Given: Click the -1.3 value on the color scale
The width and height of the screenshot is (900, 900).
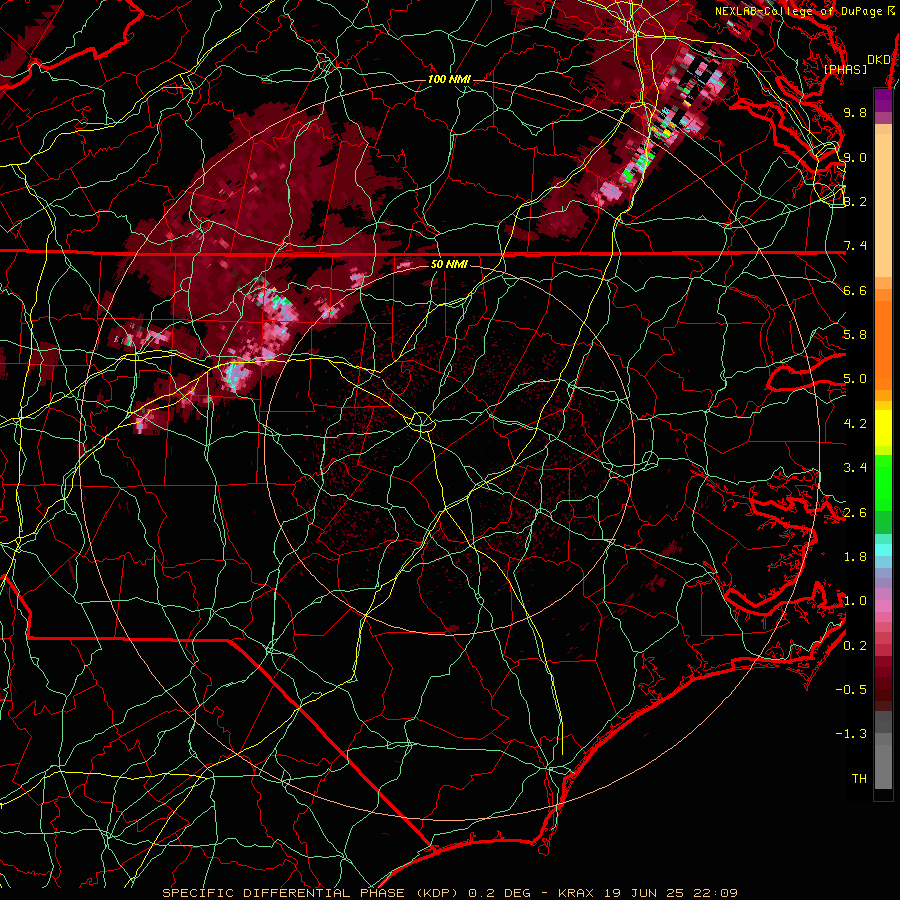Looking at the screenshot, I should pyautogui.click(x=851, y=734).
